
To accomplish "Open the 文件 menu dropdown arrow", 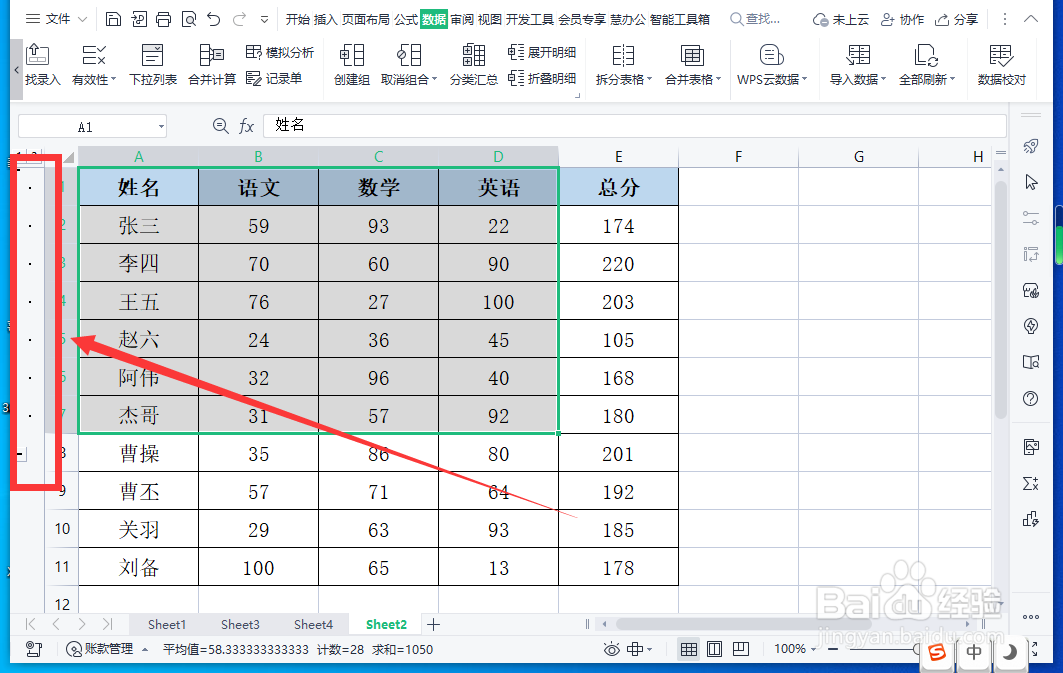I will (83, 19).
